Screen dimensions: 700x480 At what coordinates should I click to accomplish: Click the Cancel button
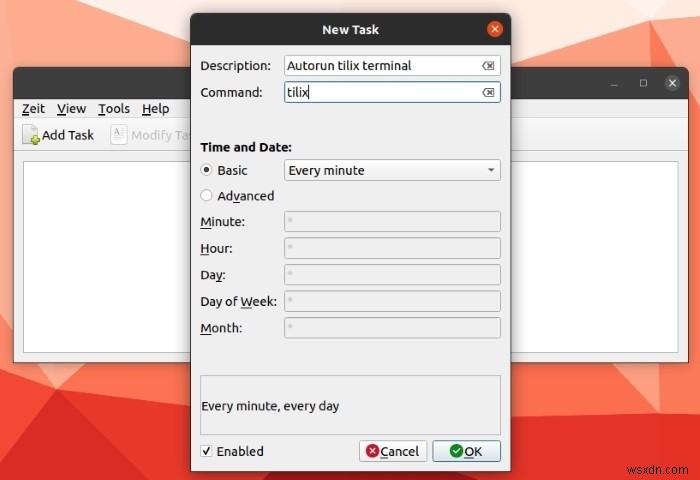click(393, 451)
